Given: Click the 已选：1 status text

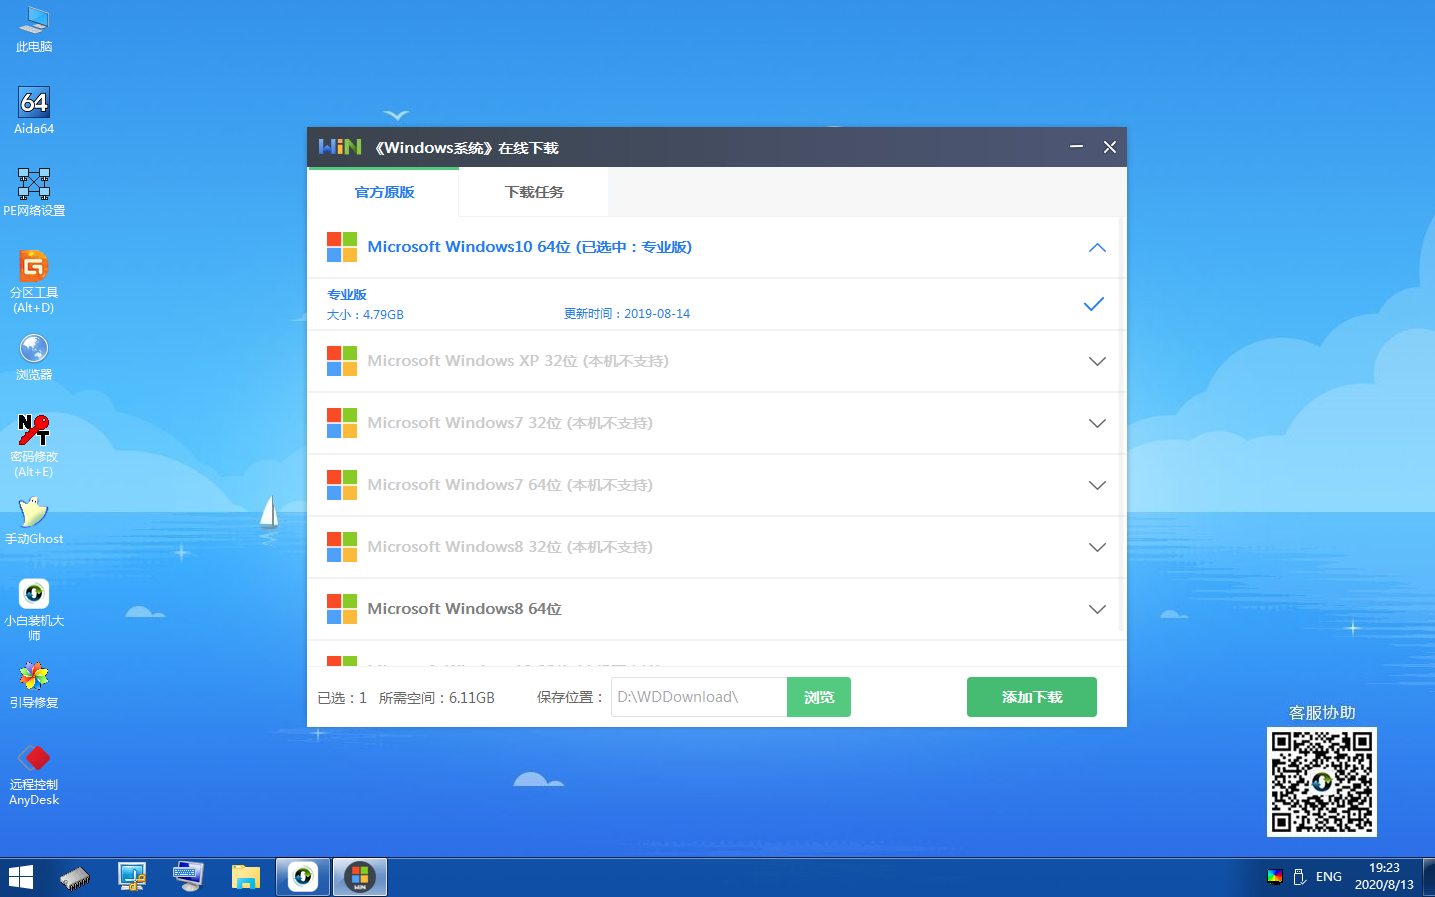Looking at the screenshot, I should click(x=342, y=698).
